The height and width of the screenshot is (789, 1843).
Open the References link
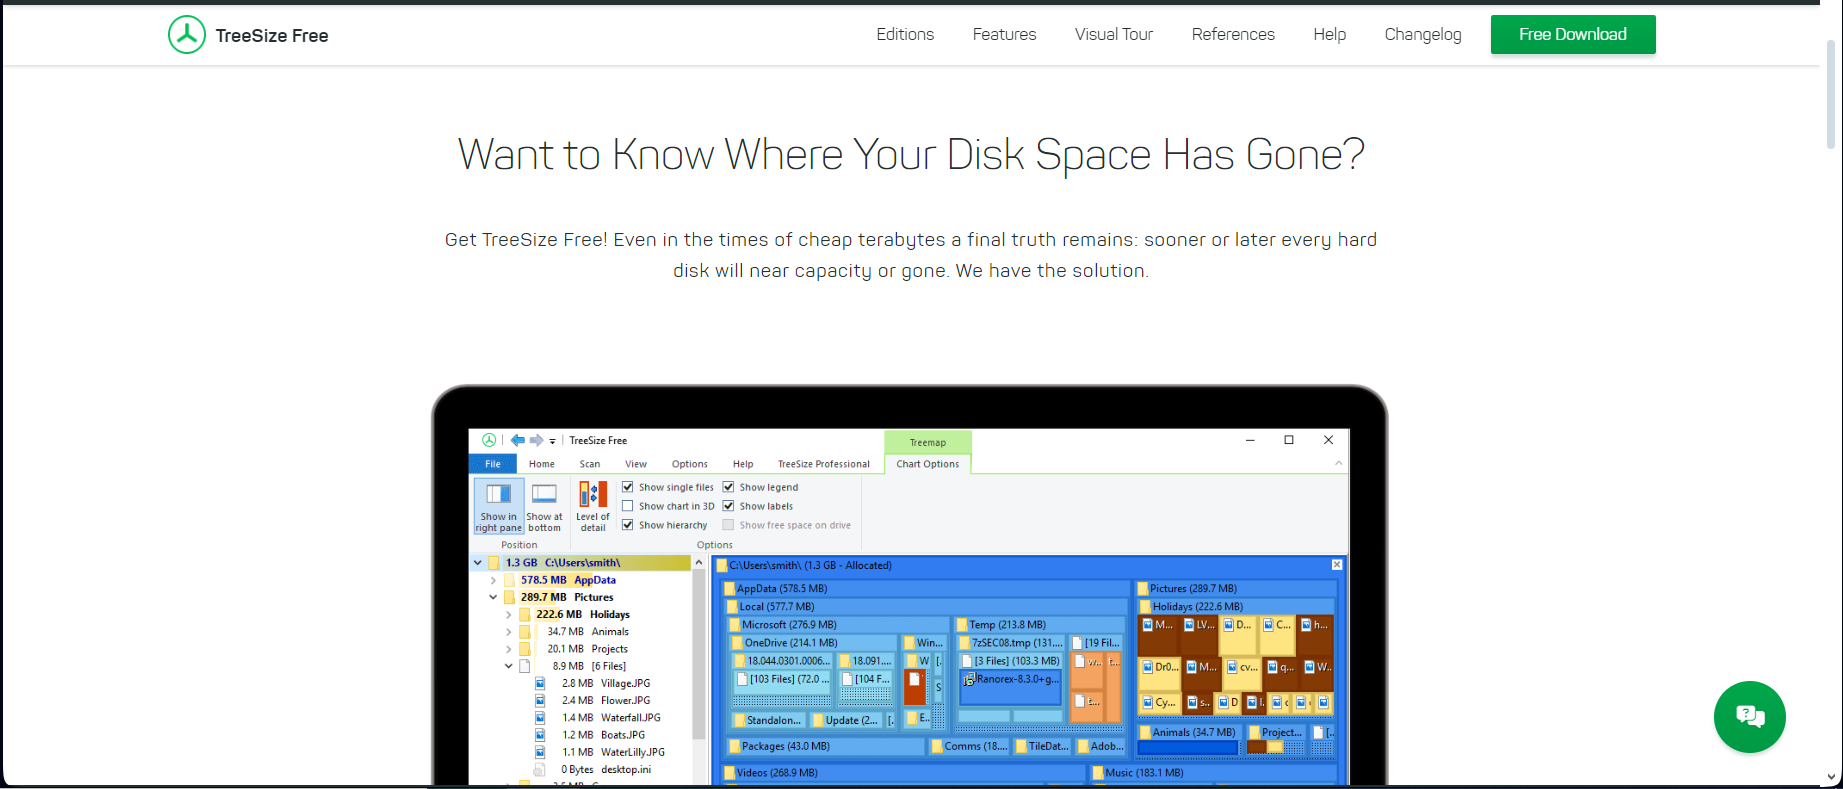tap(1233, 34)
